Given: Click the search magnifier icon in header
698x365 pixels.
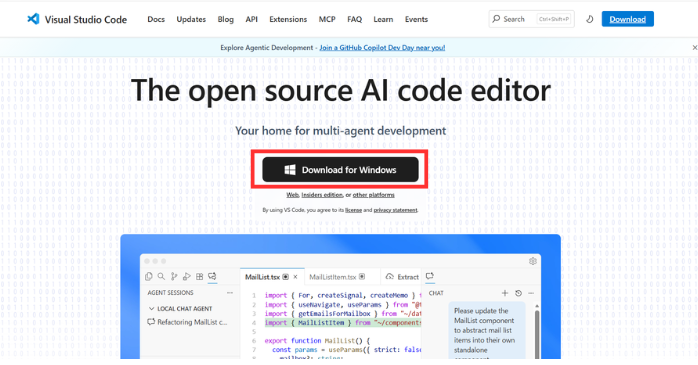Looking at the screenshot, I should coord(496,19).
